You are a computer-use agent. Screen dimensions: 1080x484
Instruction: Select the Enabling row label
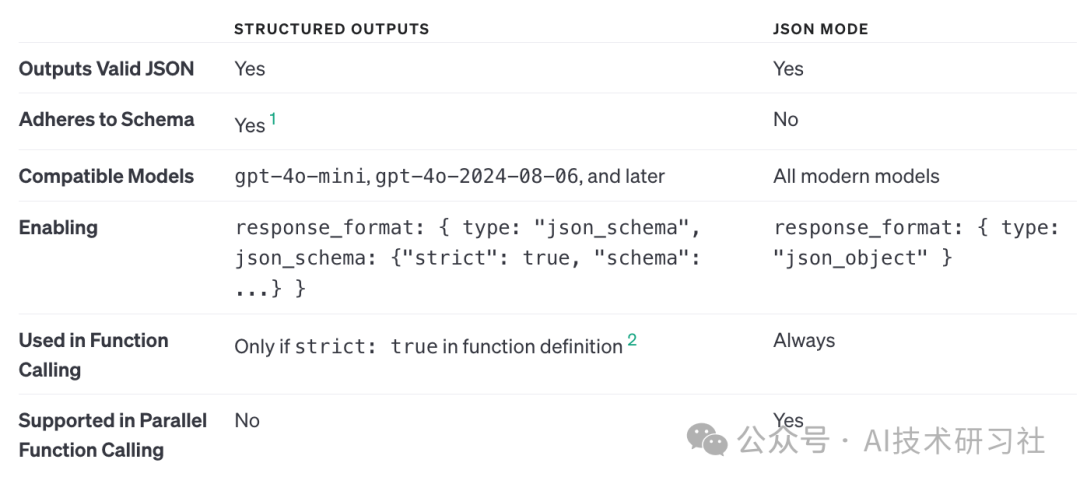click(58, 227)
